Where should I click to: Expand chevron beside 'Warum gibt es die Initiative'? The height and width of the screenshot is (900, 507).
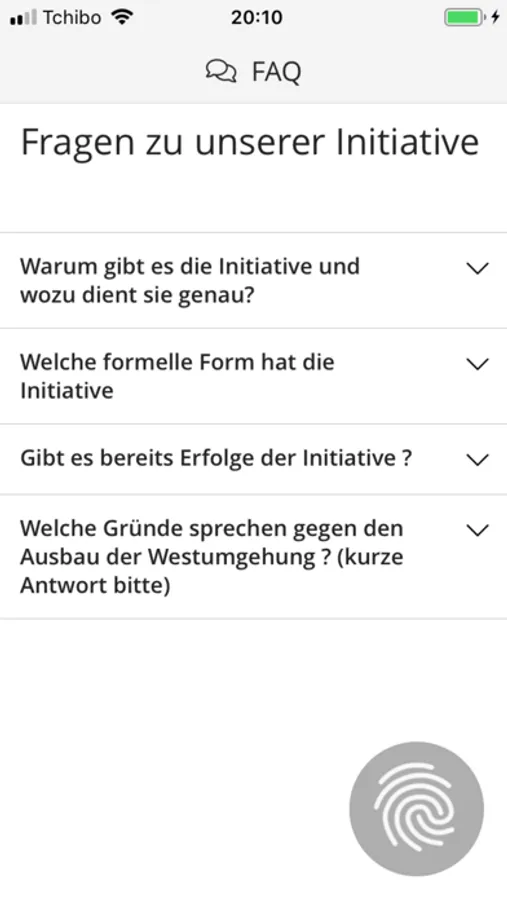pyautogui.click(x=477, y=268)
